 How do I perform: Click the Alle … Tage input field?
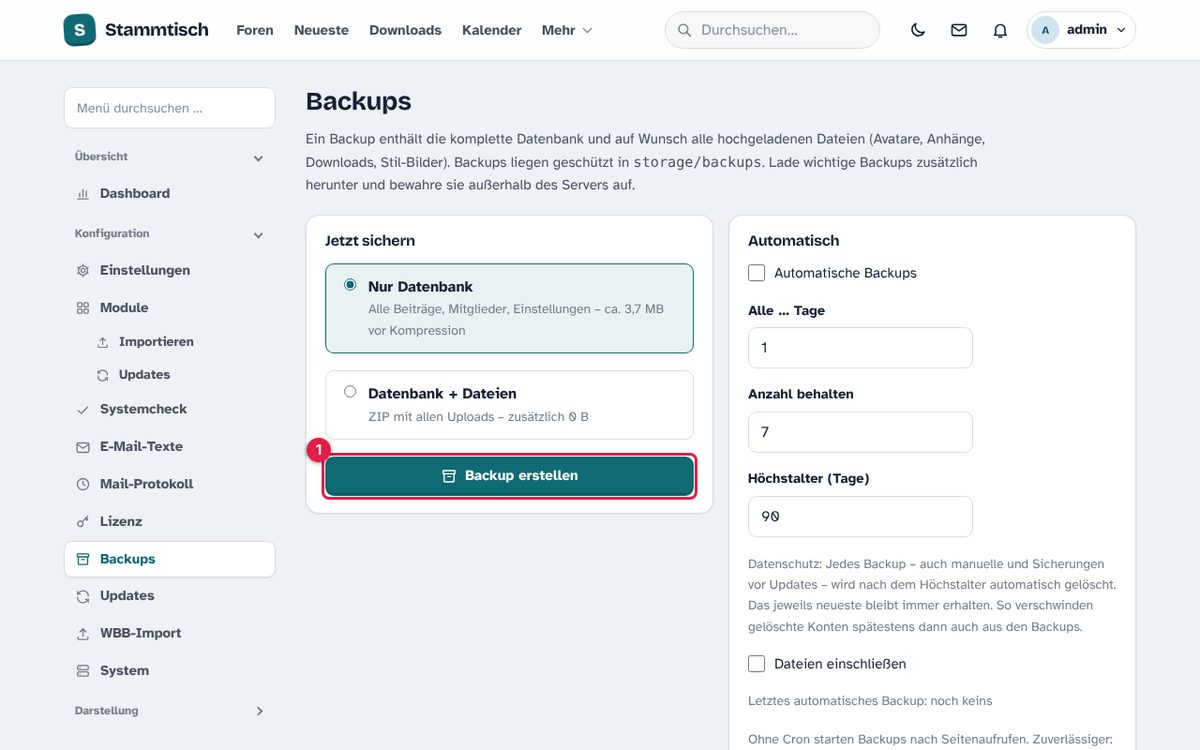coord(860,348)
